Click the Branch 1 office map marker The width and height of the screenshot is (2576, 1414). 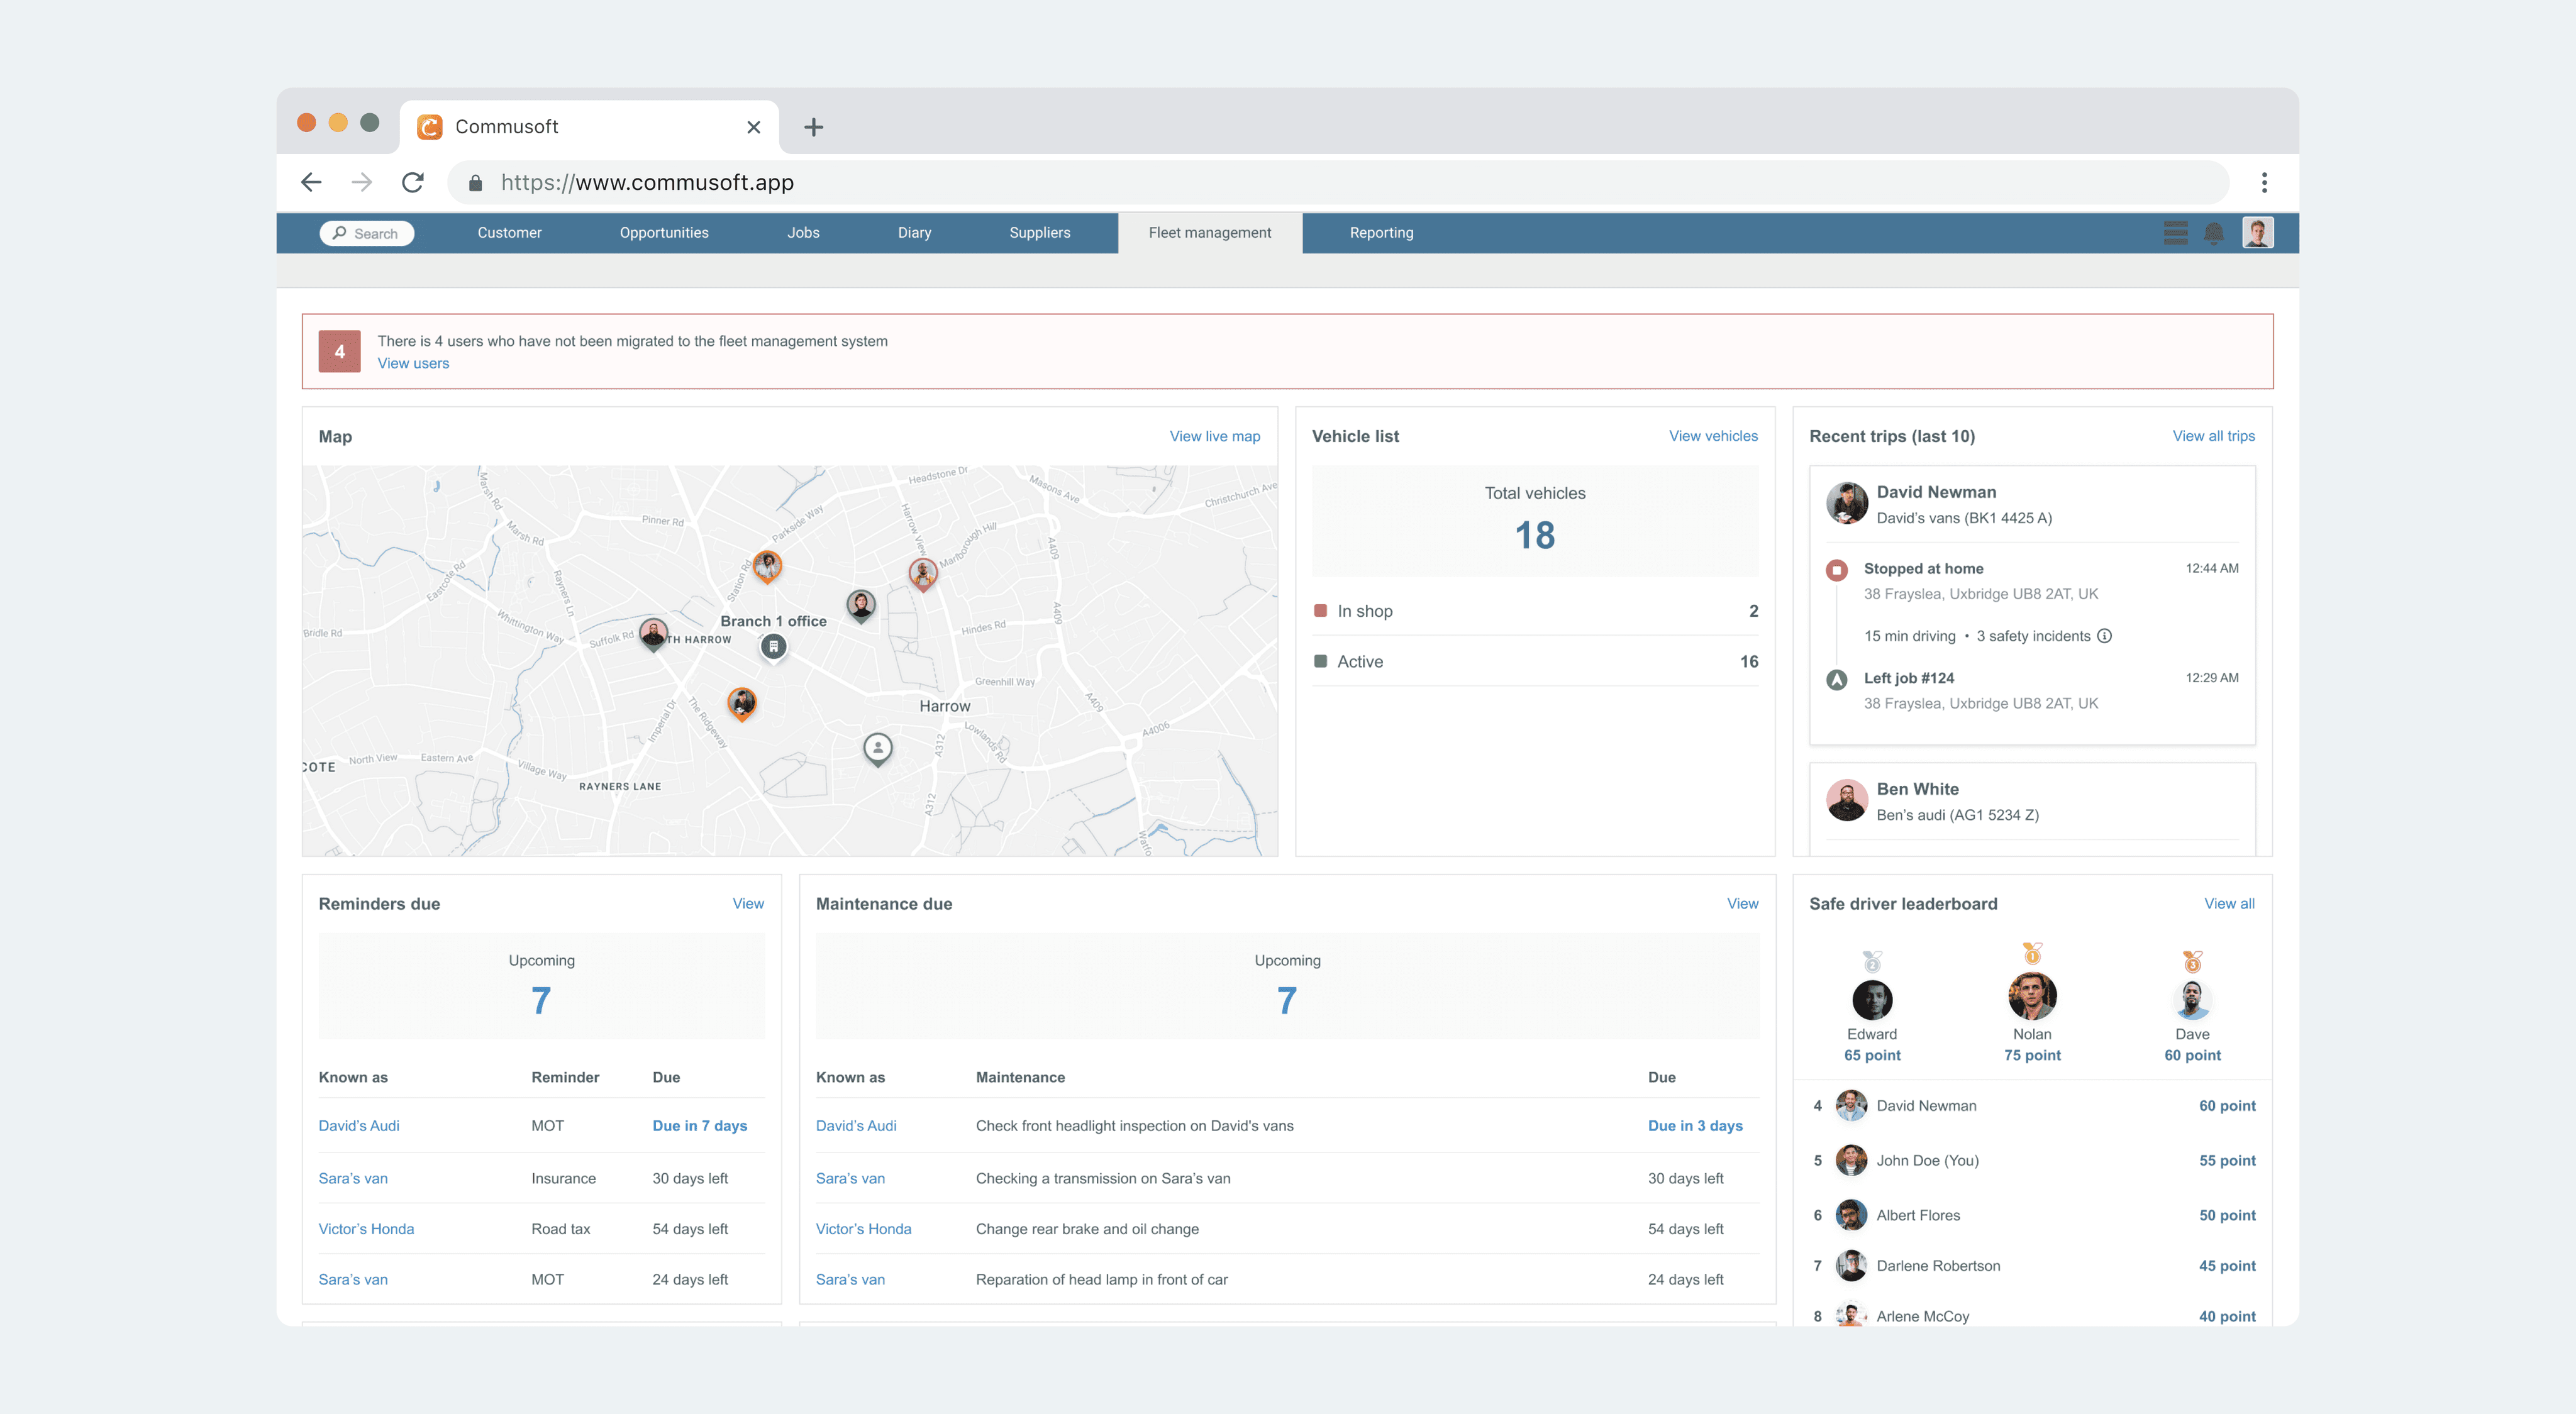coord(773,647)
